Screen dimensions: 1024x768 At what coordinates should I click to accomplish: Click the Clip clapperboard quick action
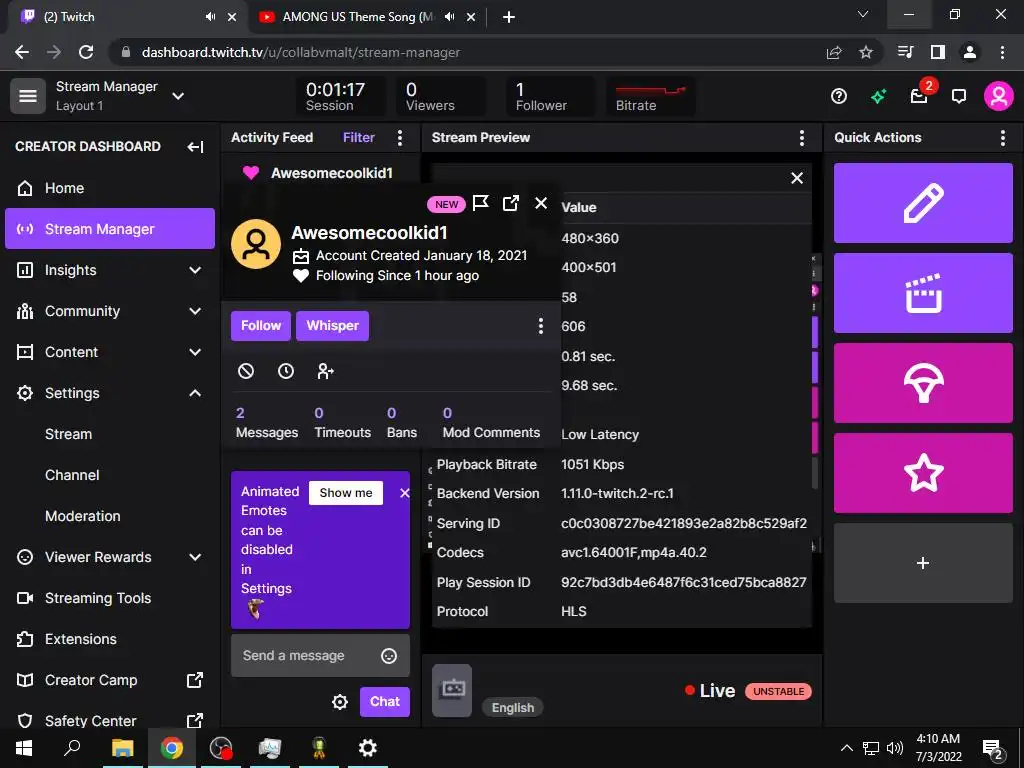pos(923,293)
